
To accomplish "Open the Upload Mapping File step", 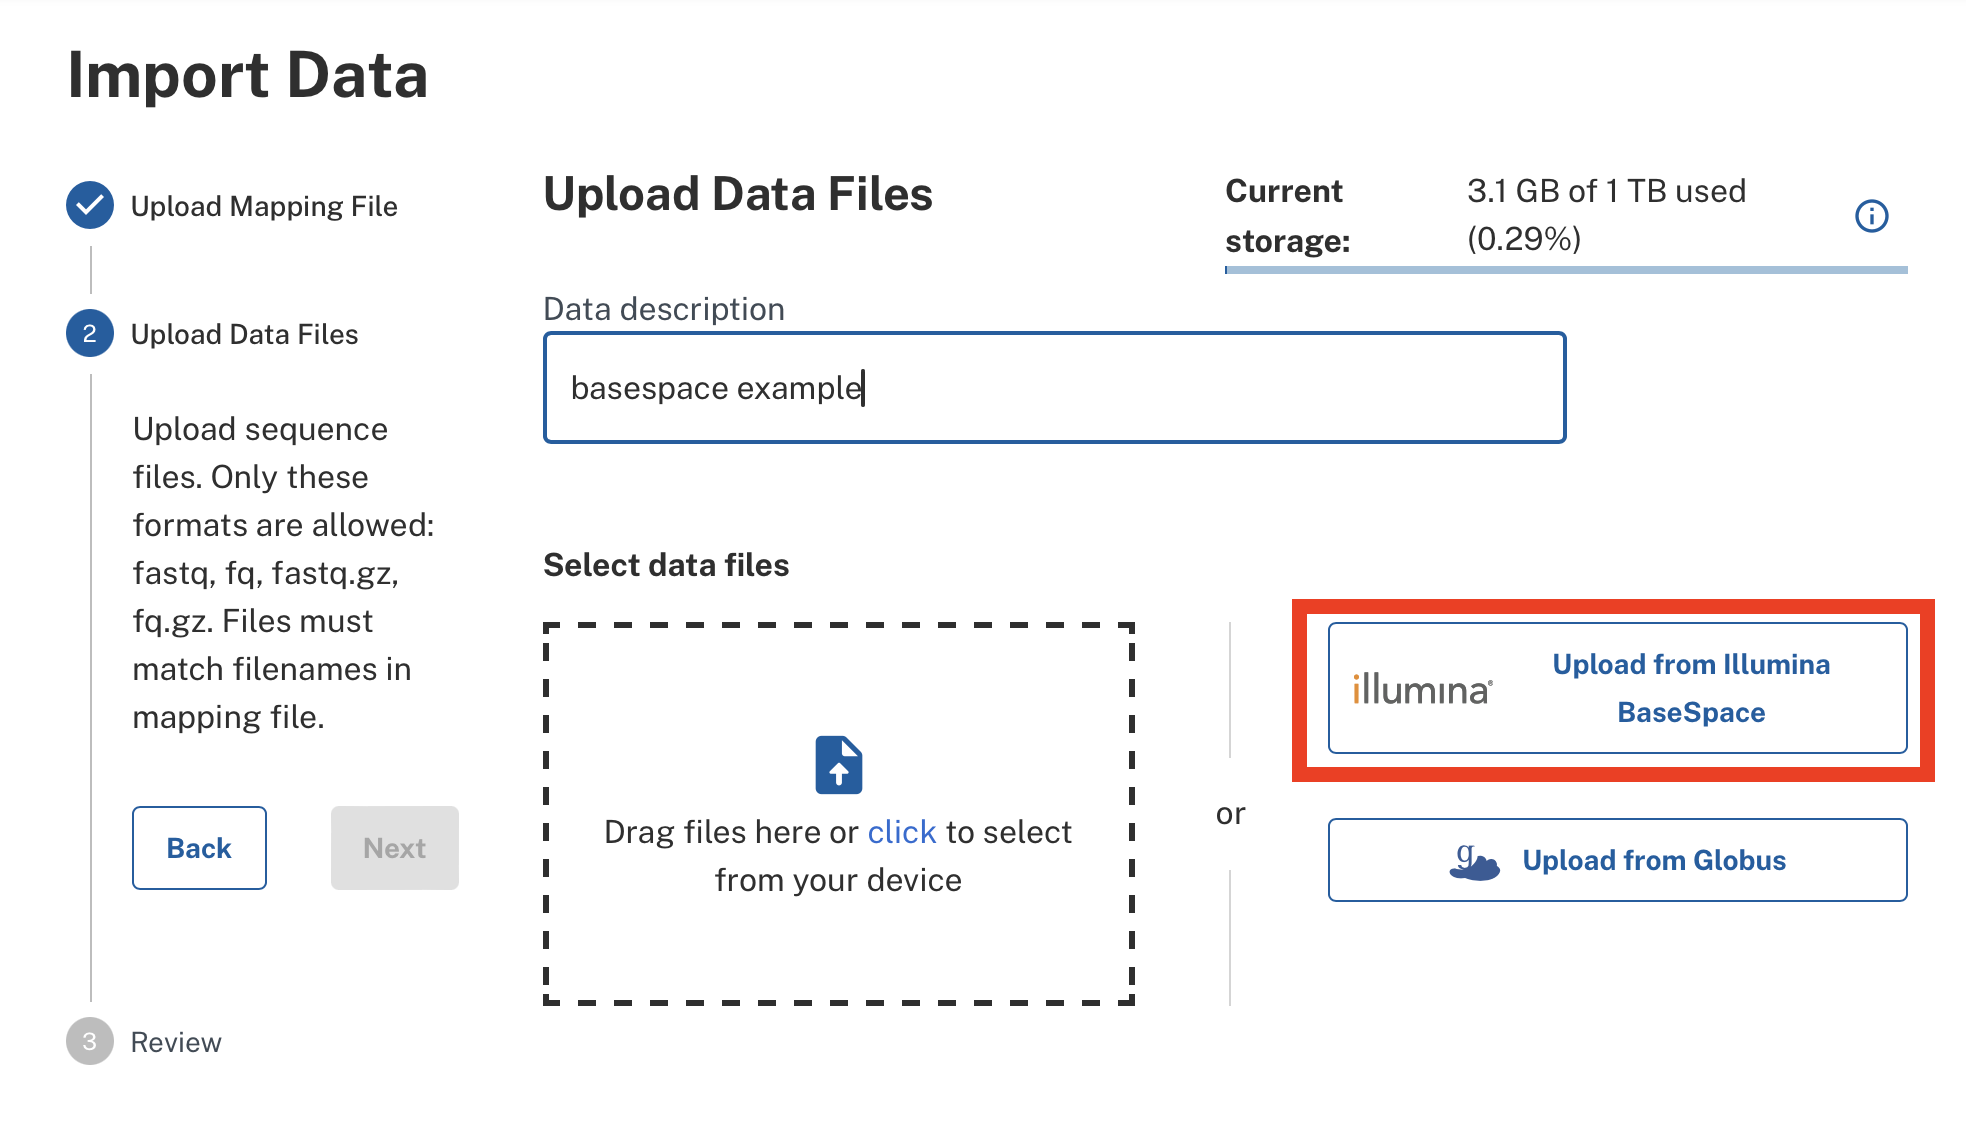I will (264, 206).
